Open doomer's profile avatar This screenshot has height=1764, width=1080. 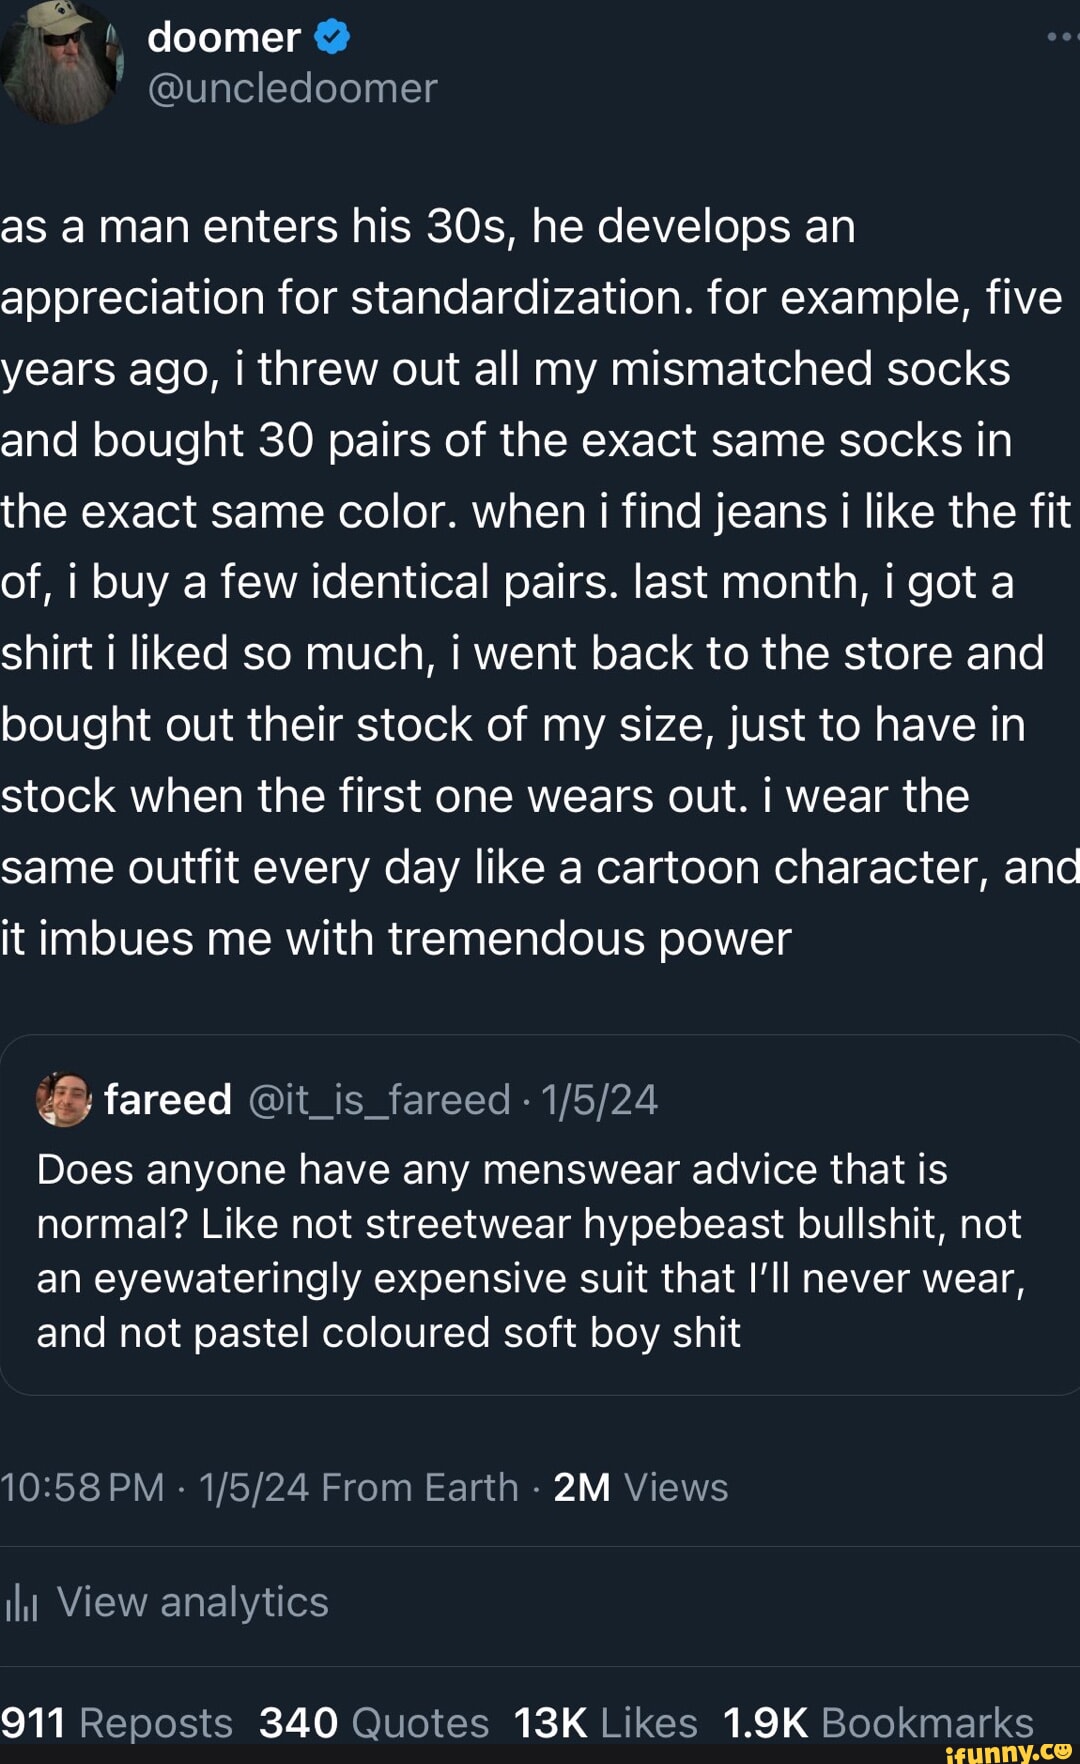pyautogui.click(x=60, y=62)
